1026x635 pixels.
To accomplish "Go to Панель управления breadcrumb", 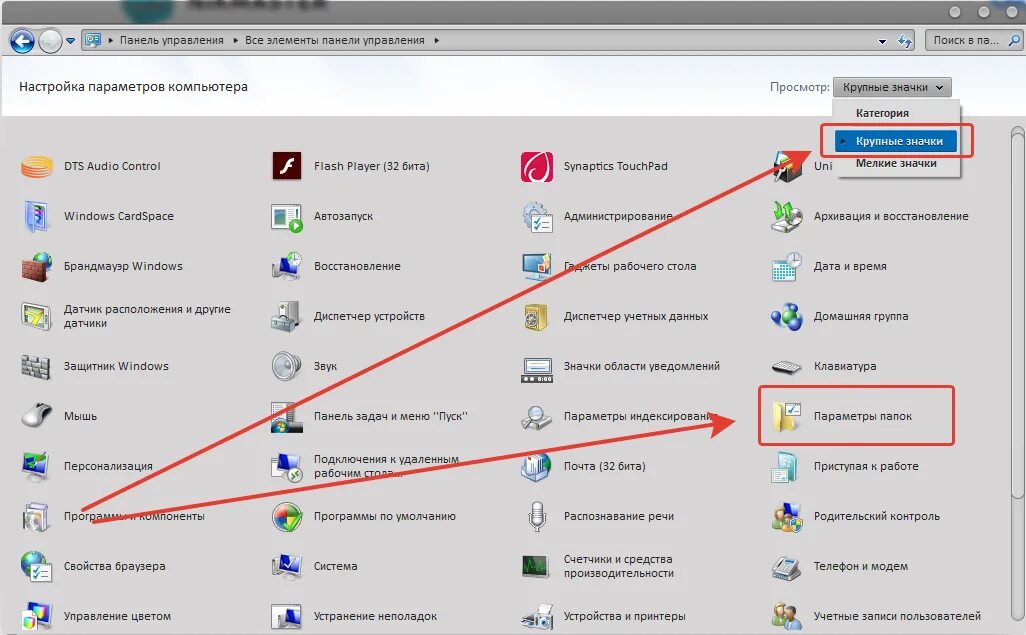I will (x=171, y=41).
